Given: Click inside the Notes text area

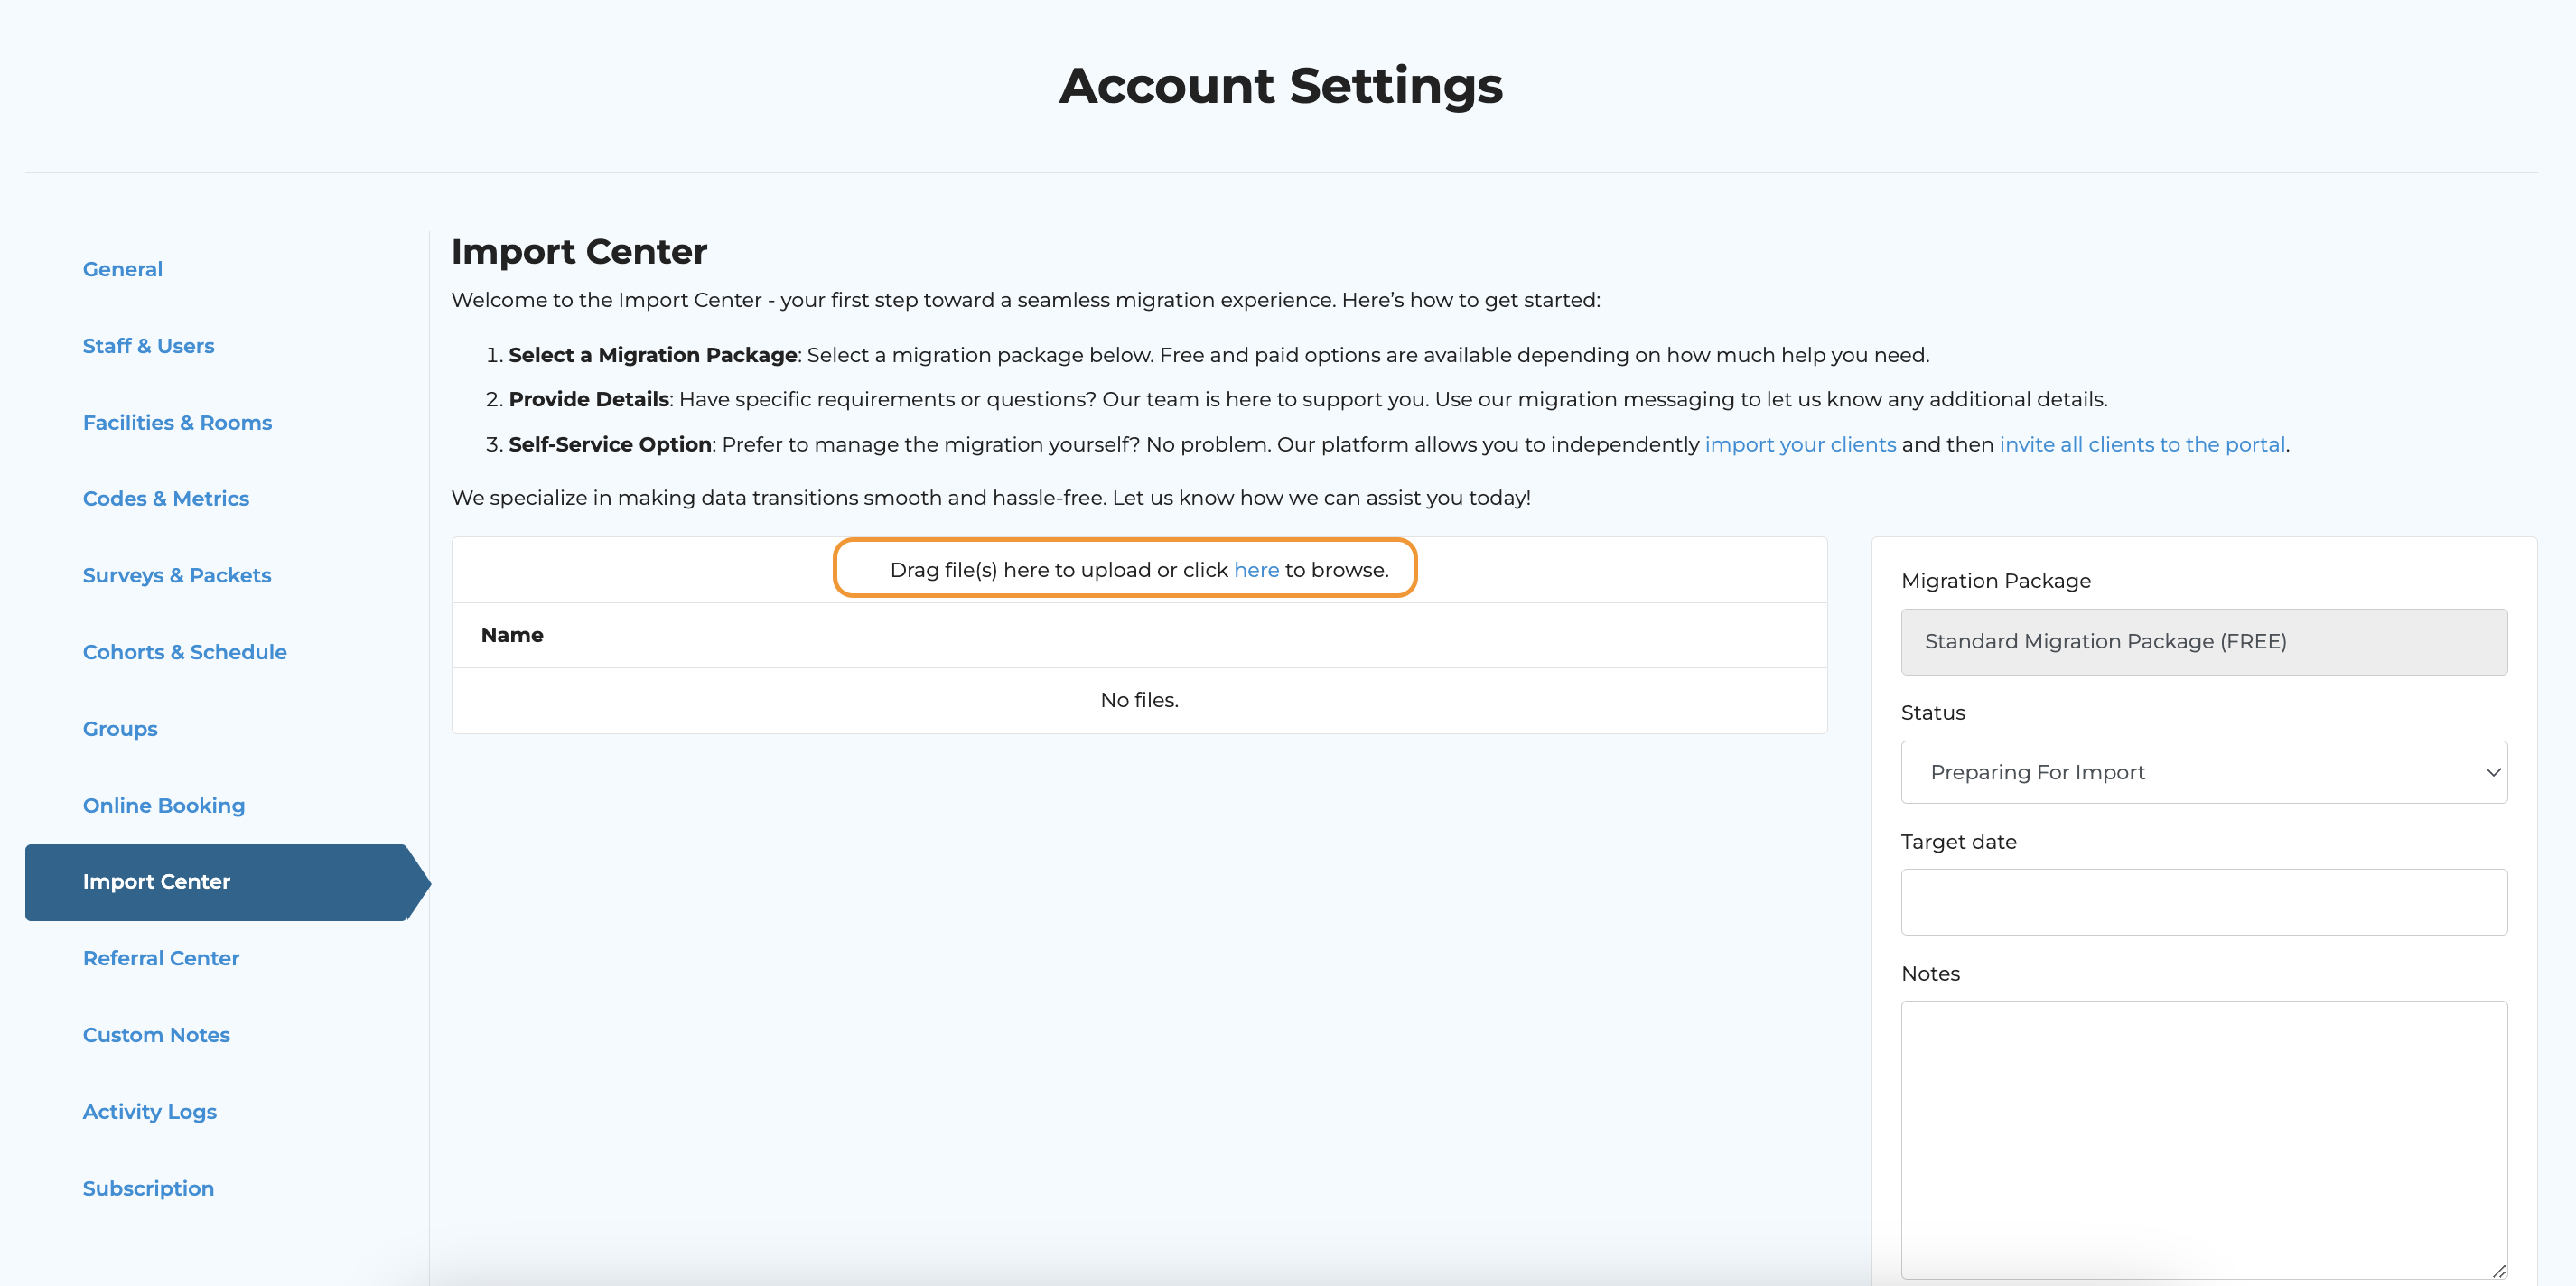Looking at the screenshot, I should (2203, 1138).
